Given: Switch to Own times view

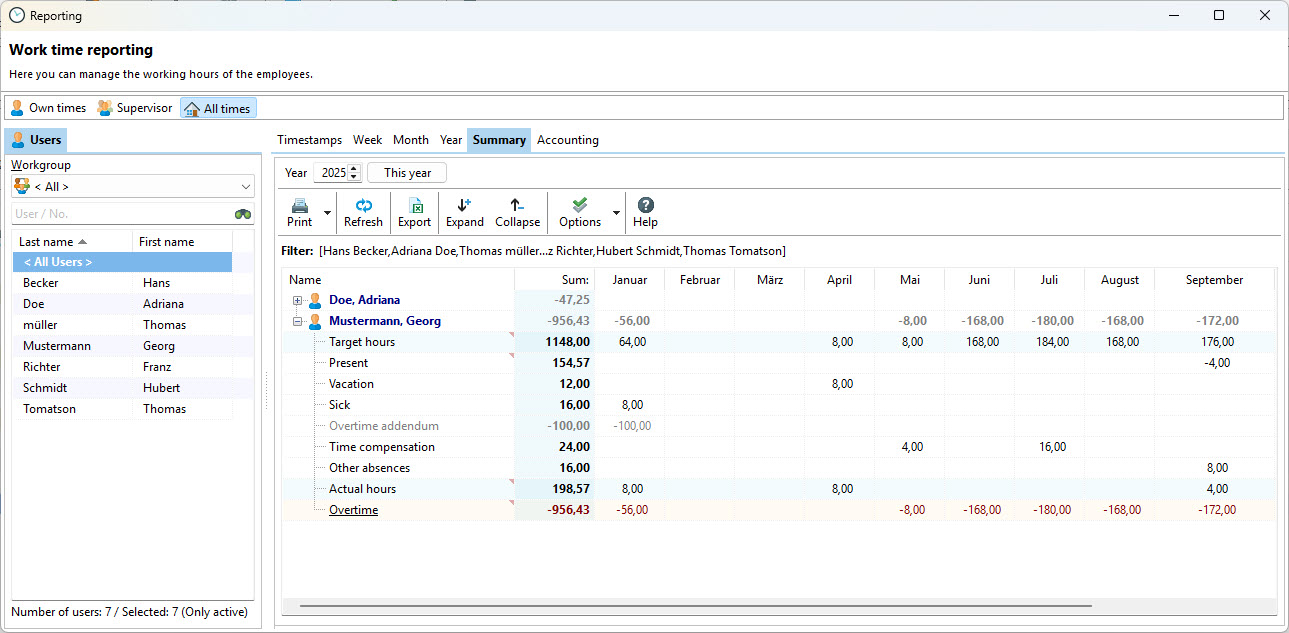Looking at the screenshot, I should [x=48, y=108].
